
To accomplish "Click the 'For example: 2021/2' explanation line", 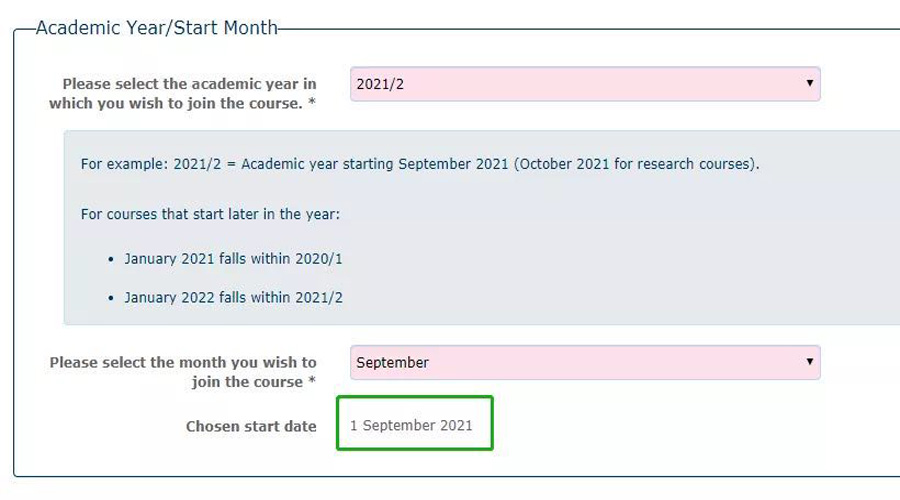I will 420,164.
